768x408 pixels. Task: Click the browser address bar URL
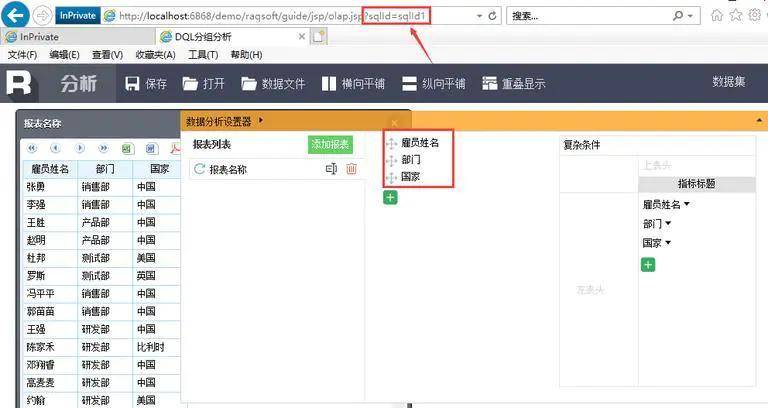click(274, 16)
